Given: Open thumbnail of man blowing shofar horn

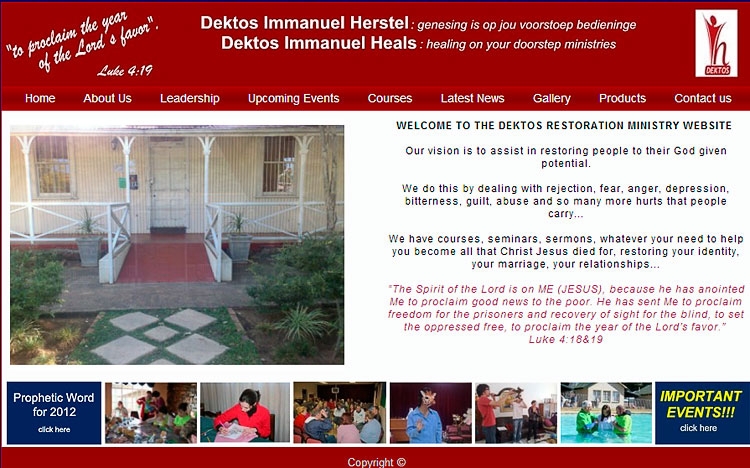Looking at the screenshot, I should pos(516,412).
